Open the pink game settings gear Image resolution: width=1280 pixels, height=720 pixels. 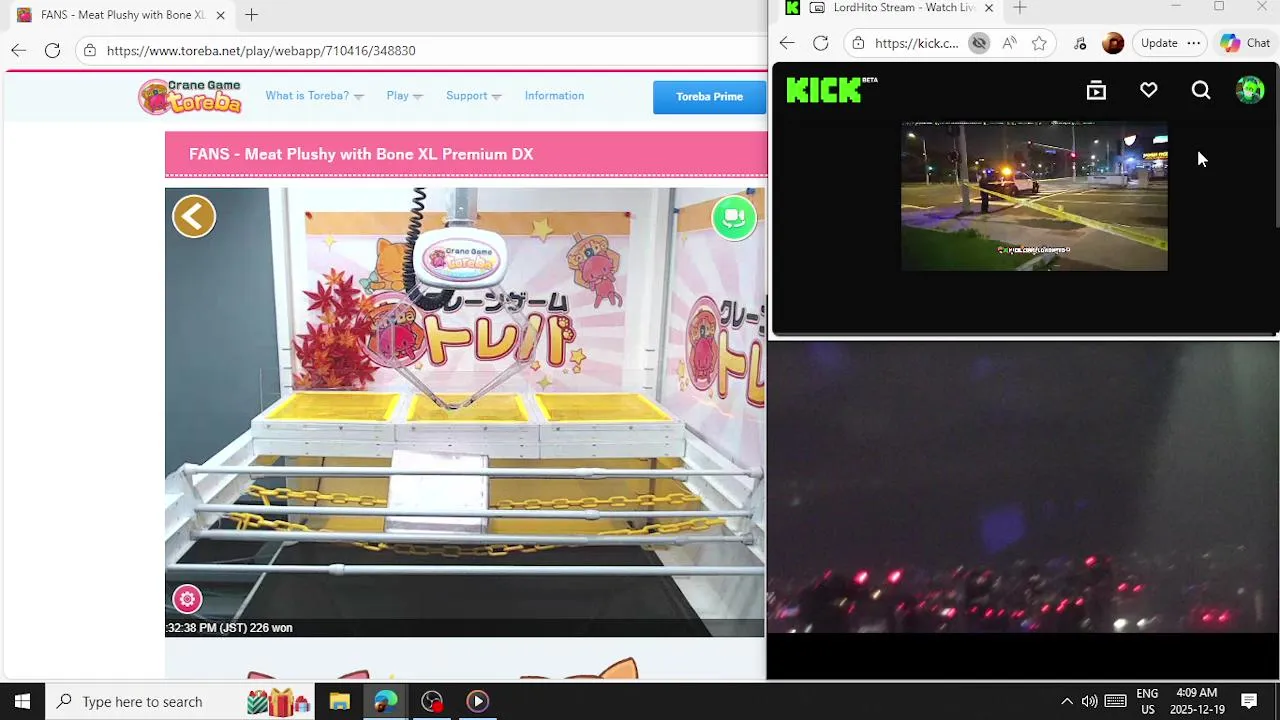[187, 599]
